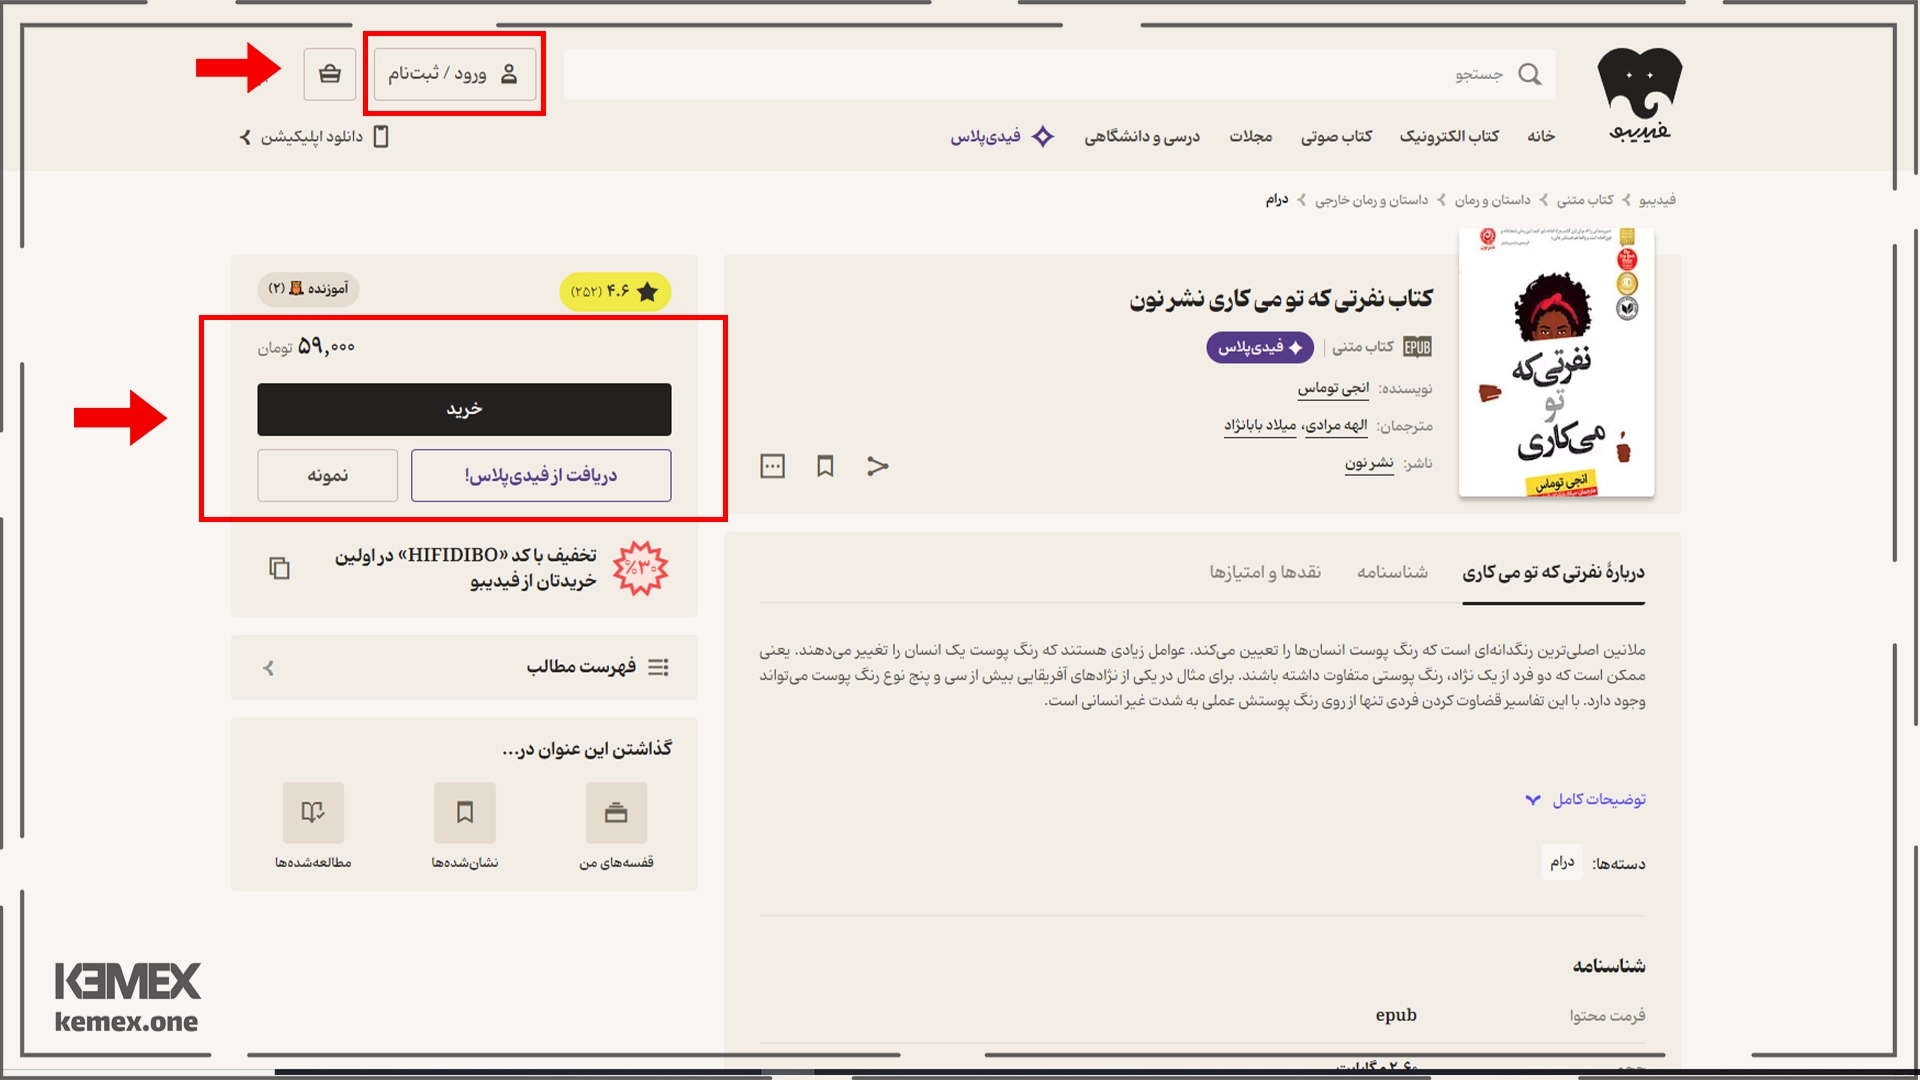Click the کتاب متنی label beside EPUB
The height and width of the screenshot is (1080, 1920).
point(1363,346)
